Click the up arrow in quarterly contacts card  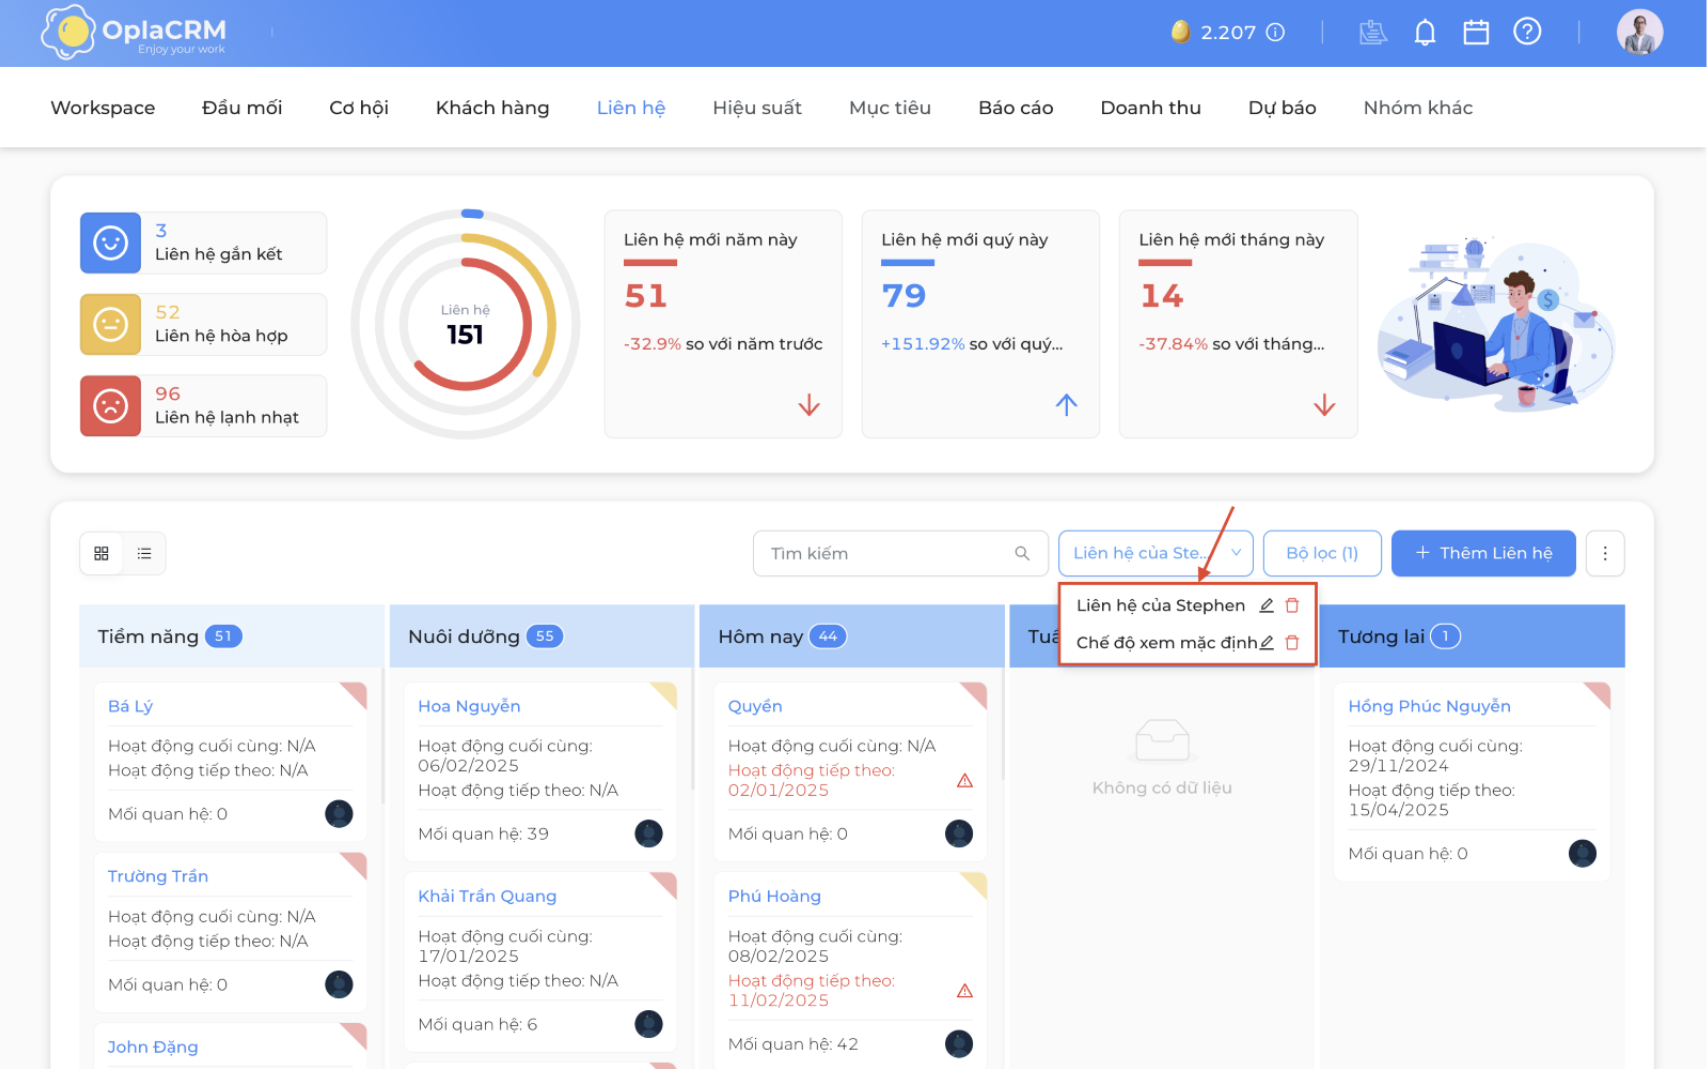pyautogui.click(x=1066, y=405)
